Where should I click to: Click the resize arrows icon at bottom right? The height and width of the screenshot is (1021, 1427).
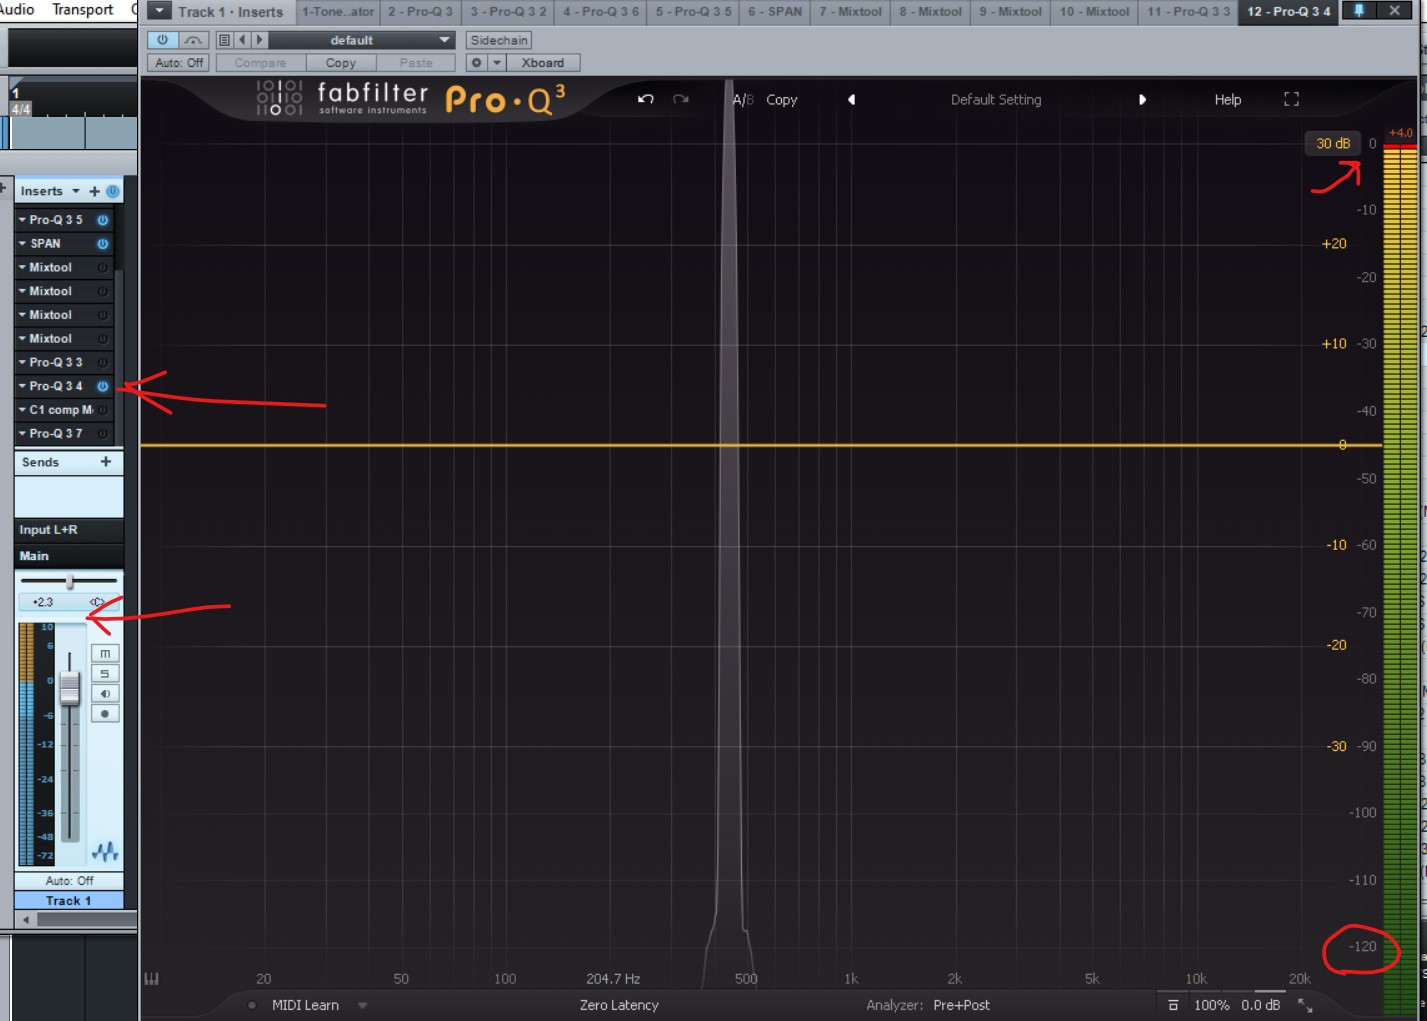point(1305,1005)
